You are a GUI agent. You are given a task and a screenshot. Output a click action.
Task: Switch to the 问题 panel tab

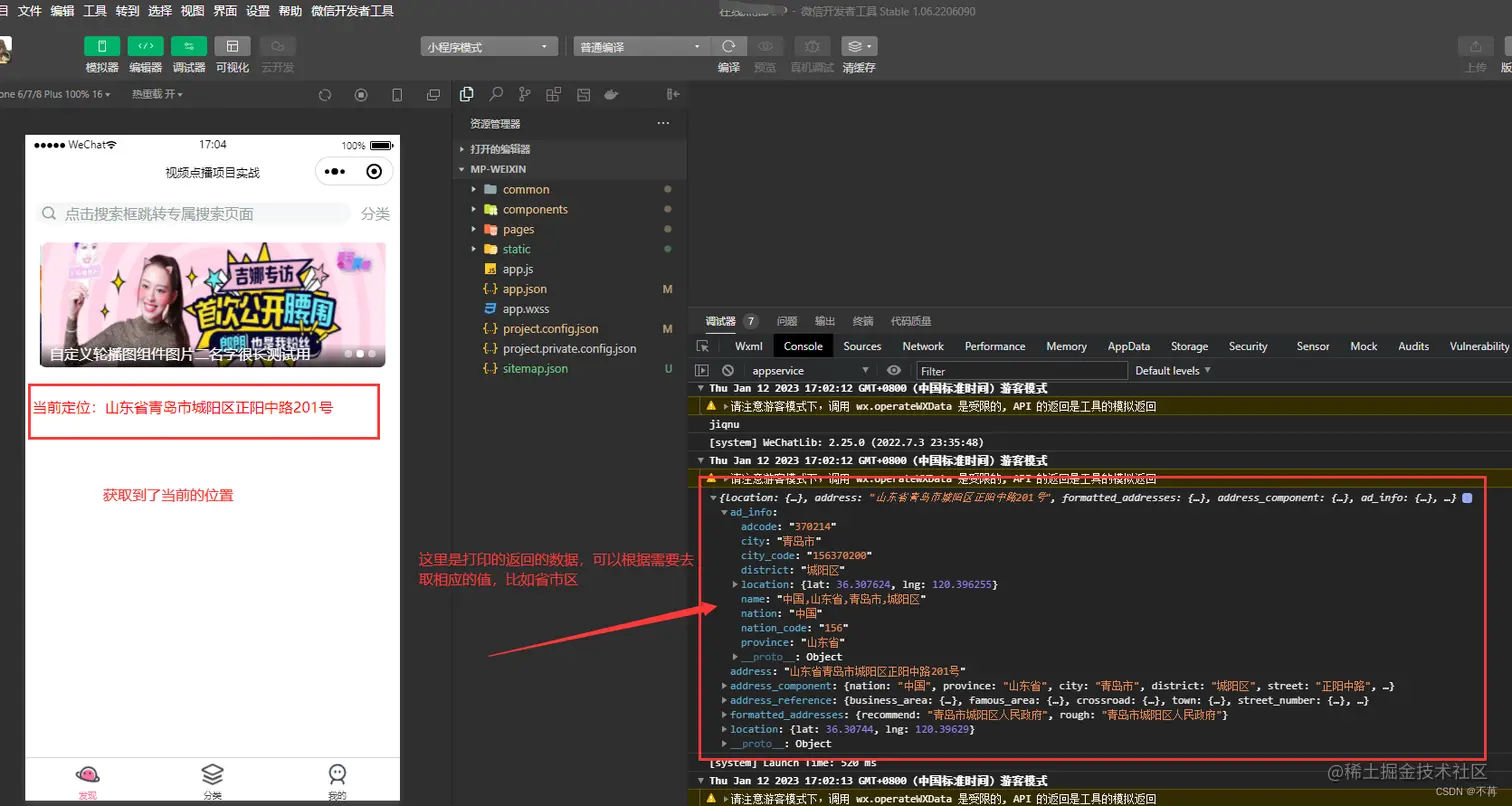[787, 321]
